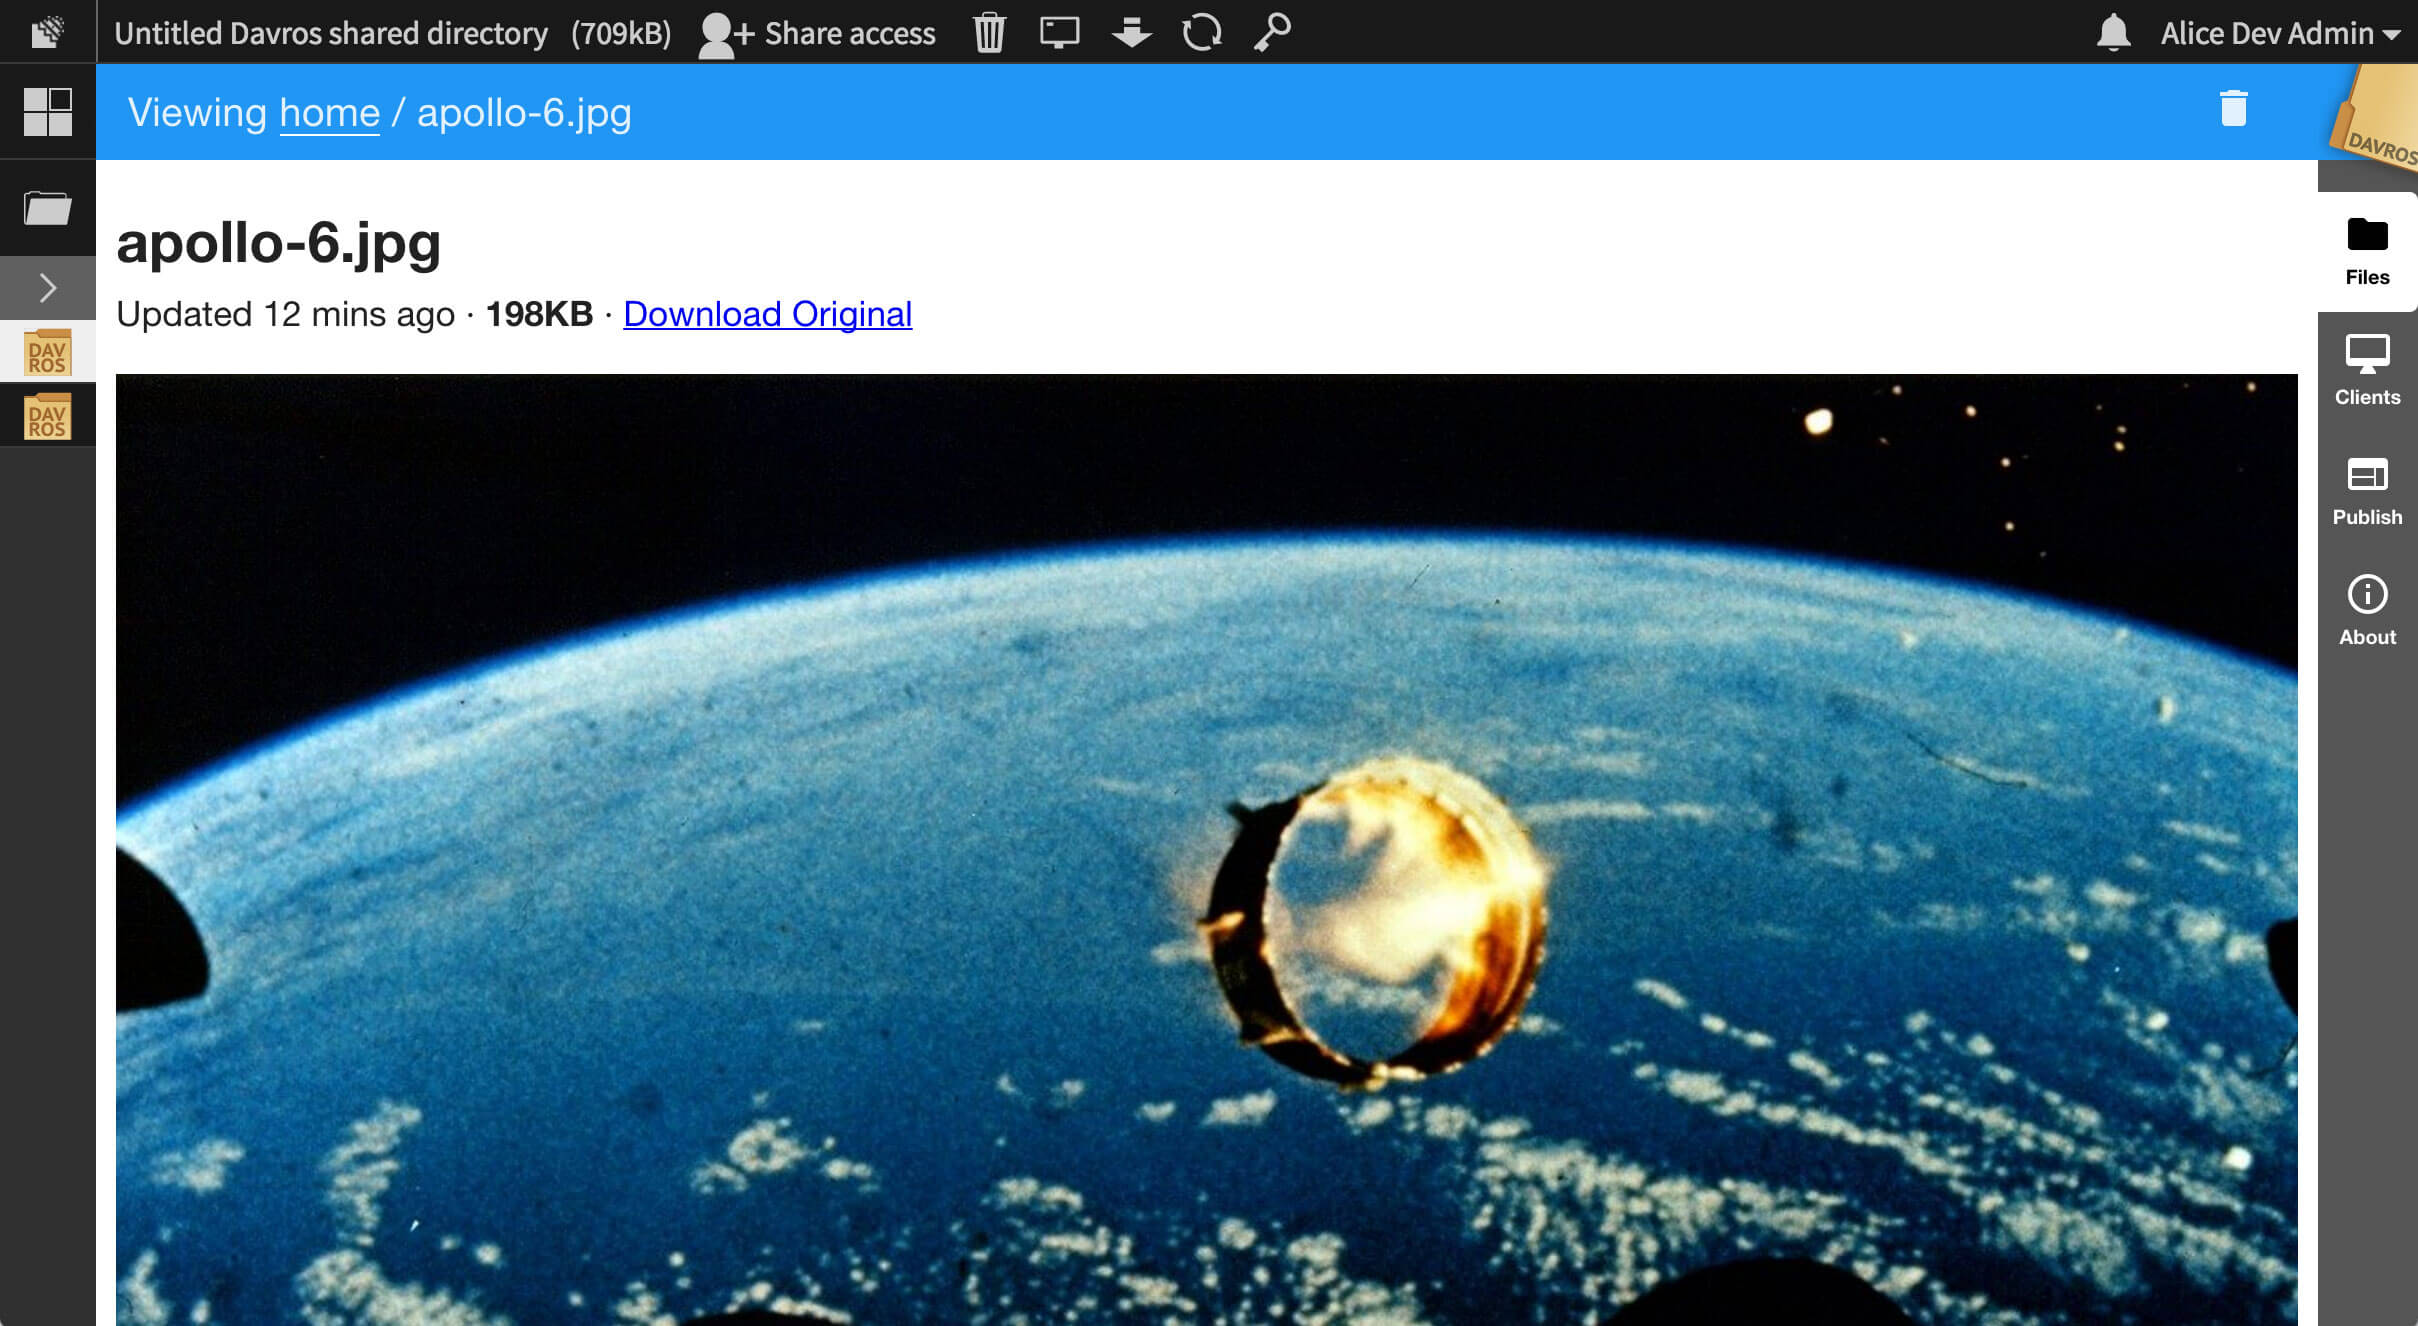Open the Publish tab

2367,492
